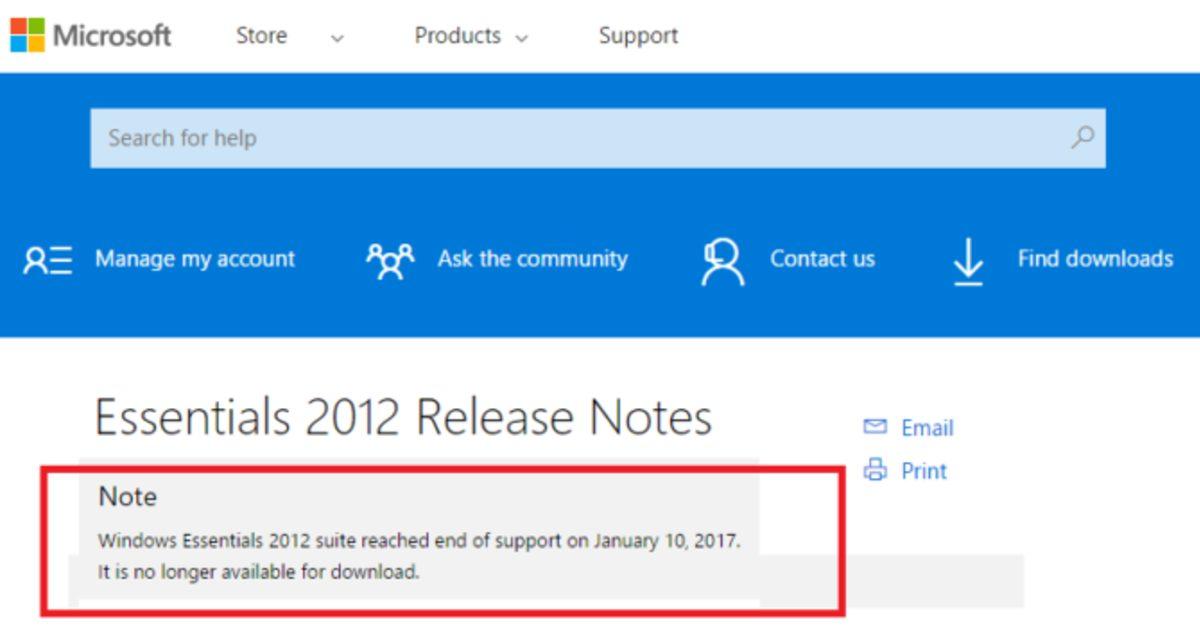The height and width of the screenshot is (638, 1200).
Task: Open the Manage my account text link
Action: pyautogui.click(x=195, y=259)
